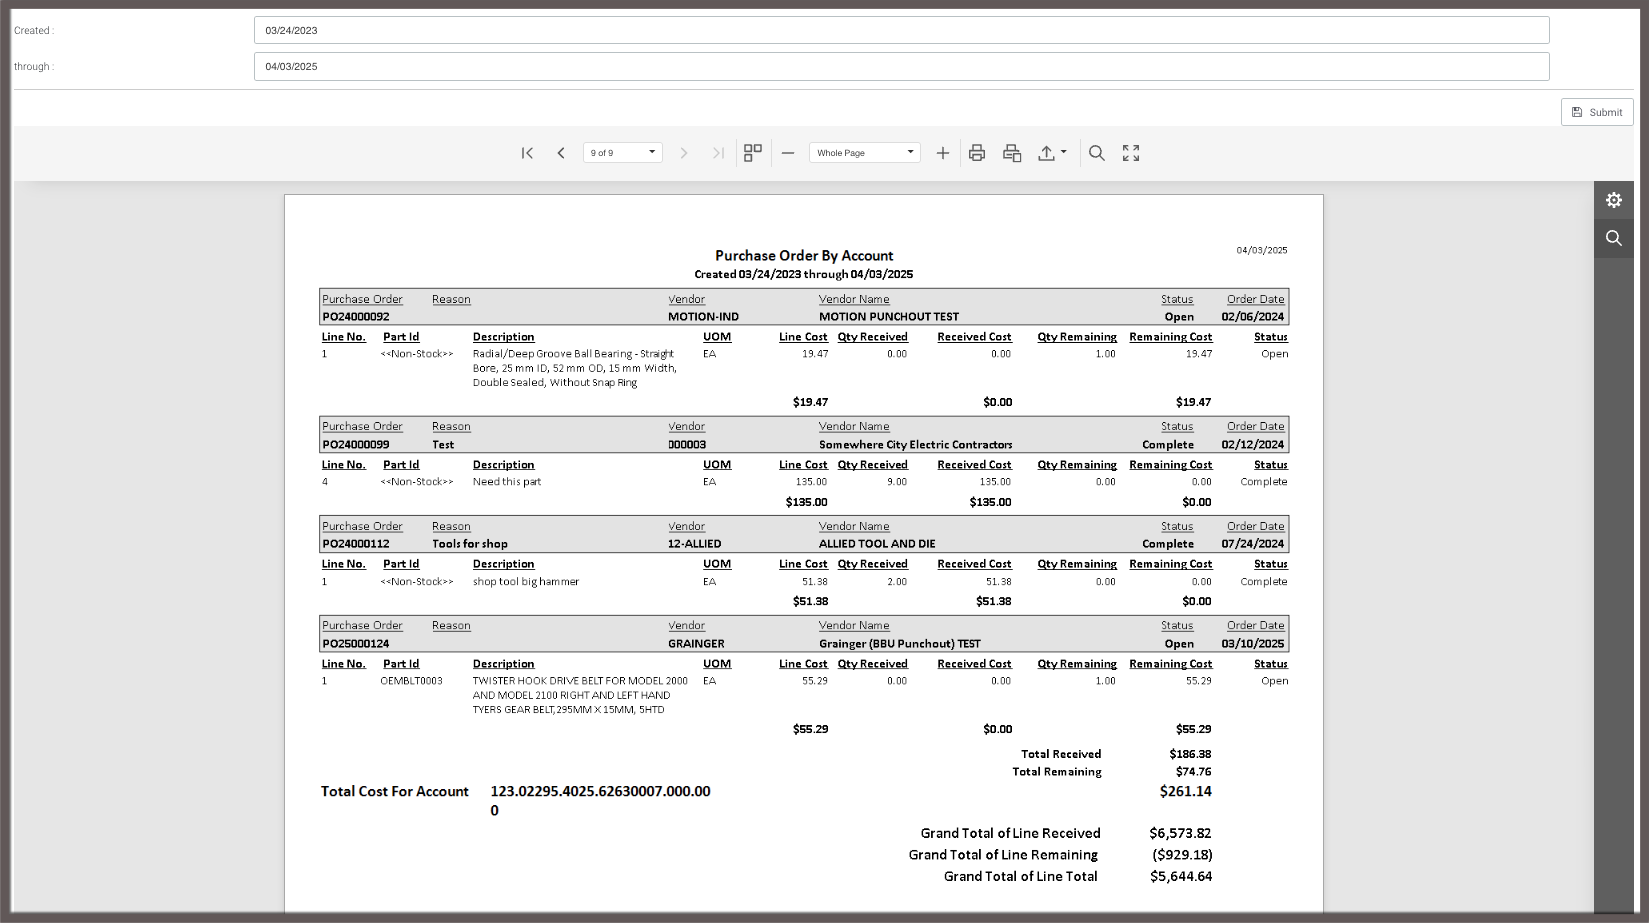Switch viewer to full screen mode

(1131, 153)
